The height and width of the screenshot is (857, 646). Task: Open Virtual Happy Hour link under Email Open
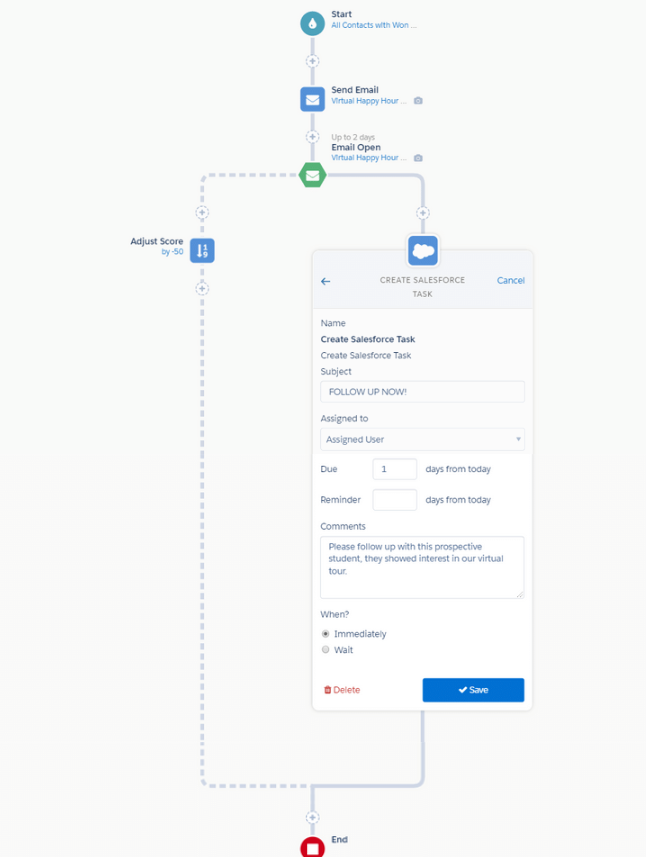coord(369,158)
